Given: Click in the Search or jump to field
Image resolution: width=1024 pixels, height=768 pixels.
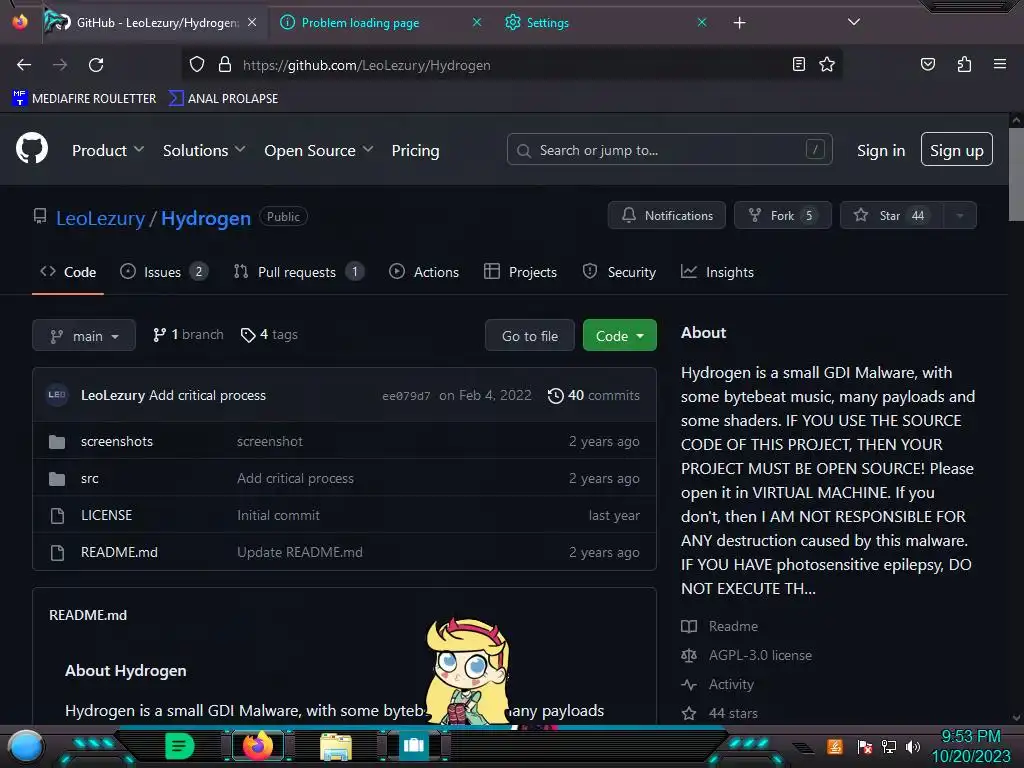Looking at the screenshot, I should pos(669,150).
